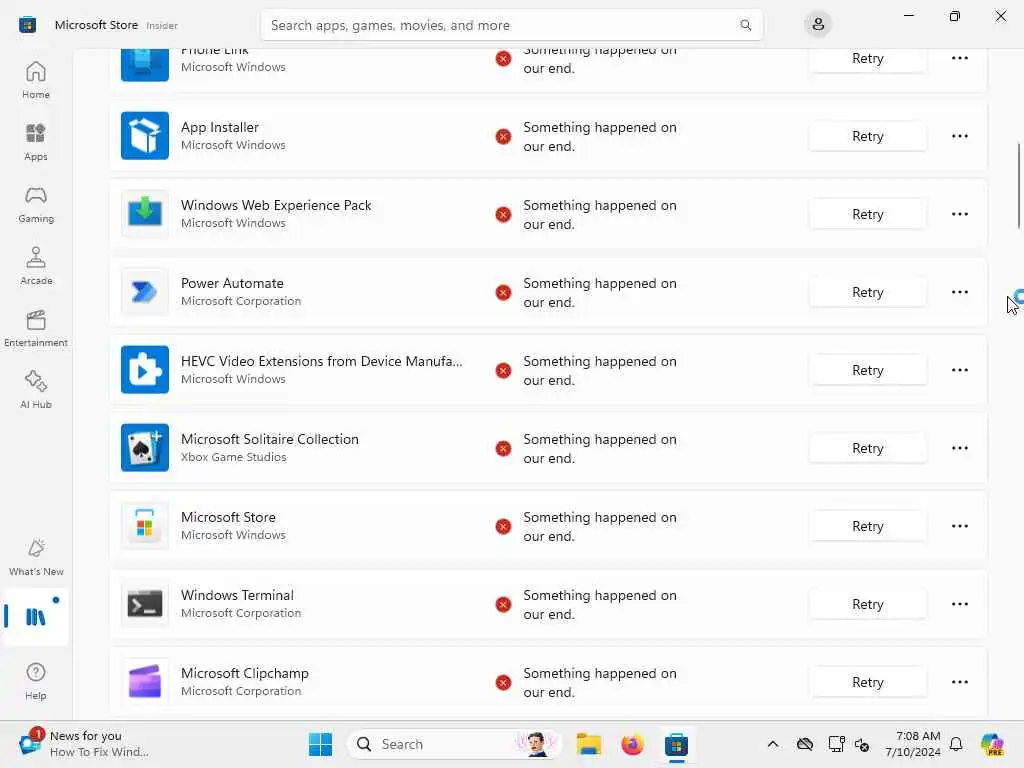Click the Microsoft Store logo in title bar

pos(27,25)
